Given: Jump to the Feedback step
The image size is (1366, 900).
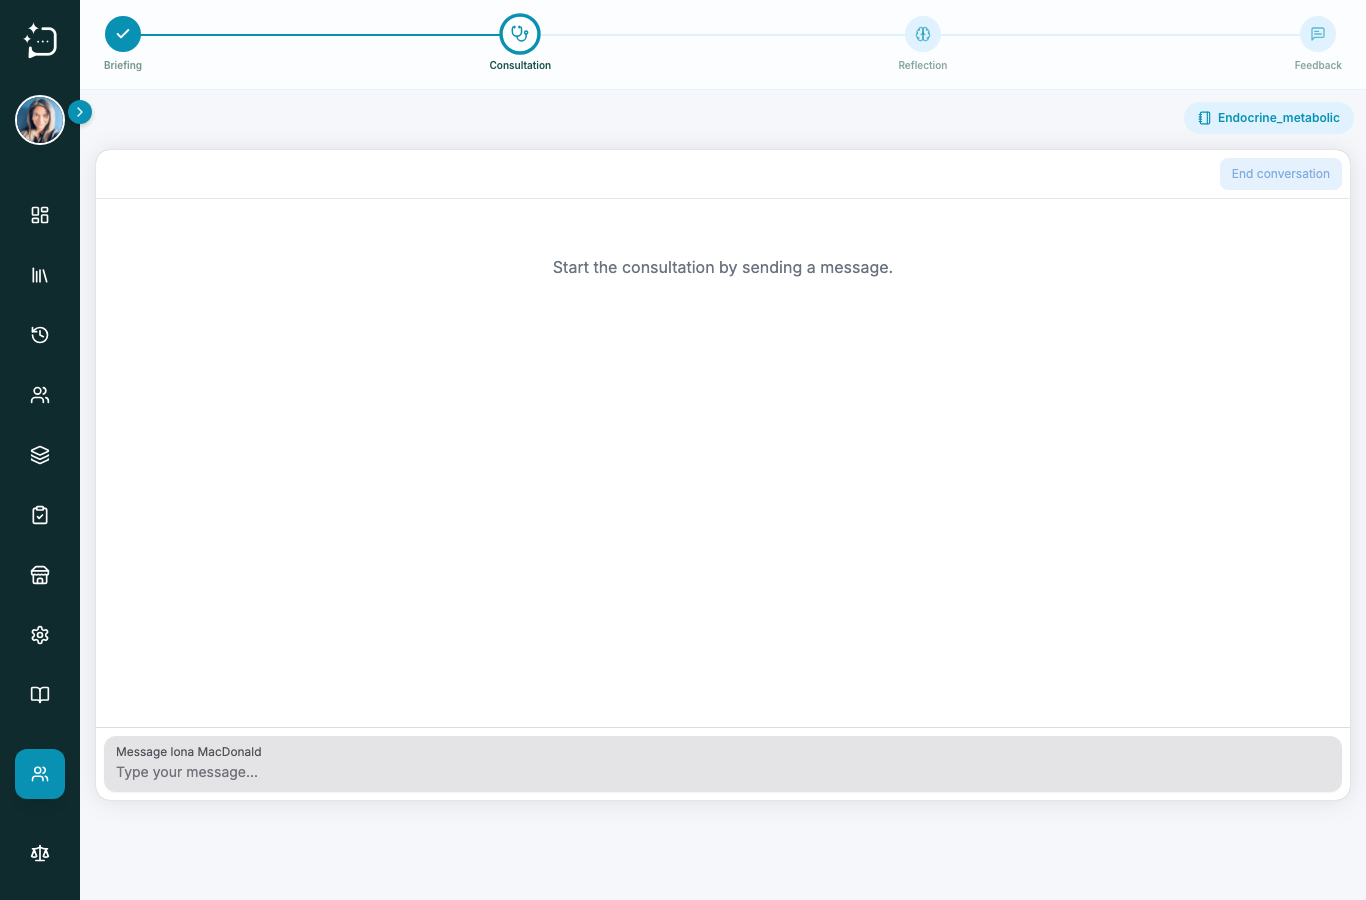Looking at the screenshot, I should pyautogui.click(x=1318, y=34).
